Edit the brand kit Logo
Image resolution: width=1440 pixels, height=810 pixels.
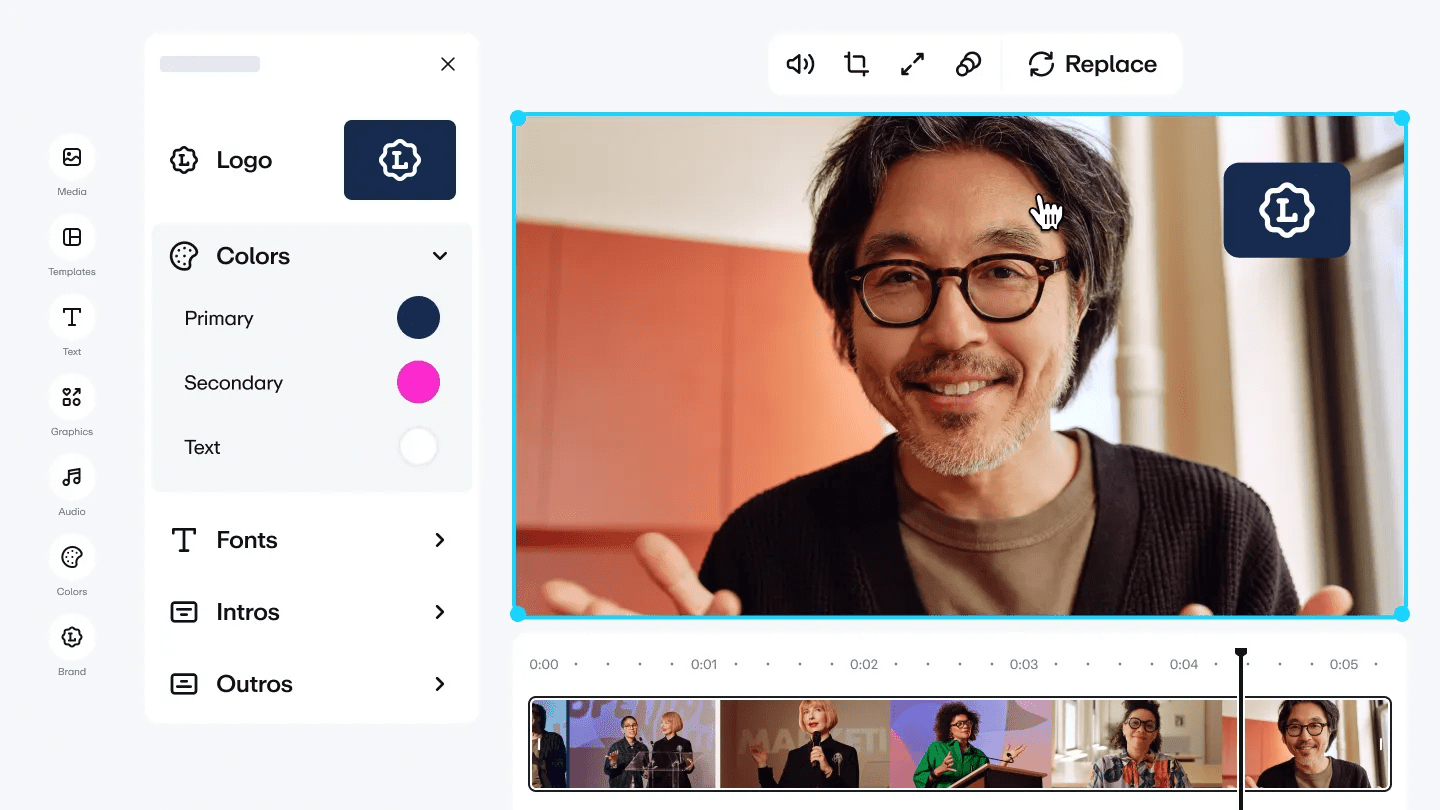coord(400,160)
